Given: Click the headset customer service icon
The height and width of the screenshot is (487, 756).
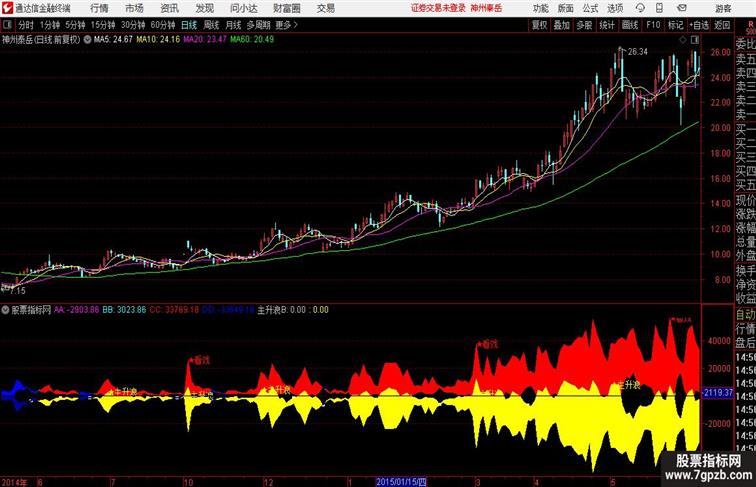Looking at the screenshot, I should tap(640, 8).
